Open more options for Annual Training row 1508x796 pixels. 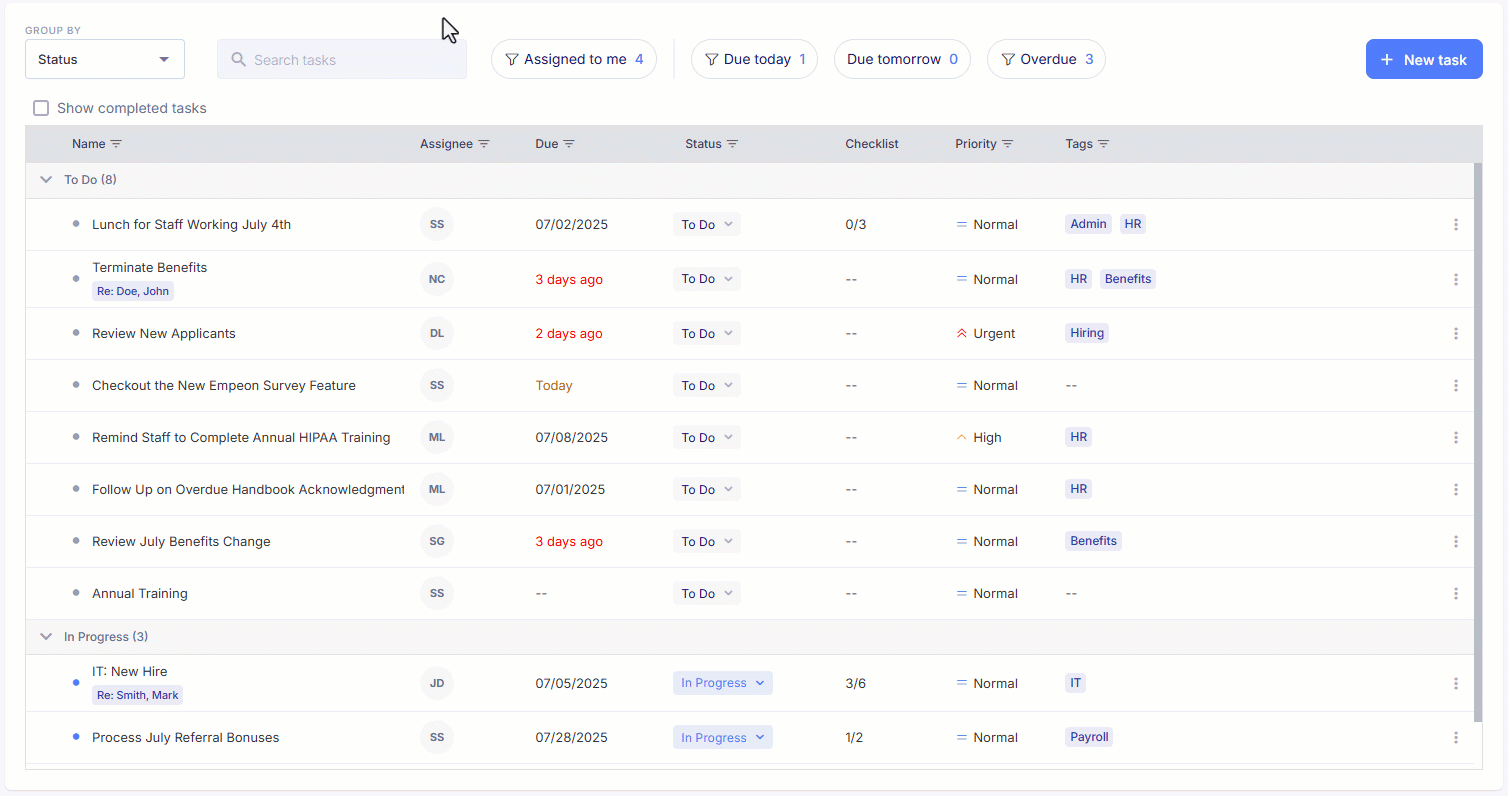(x=1456, y=593)
